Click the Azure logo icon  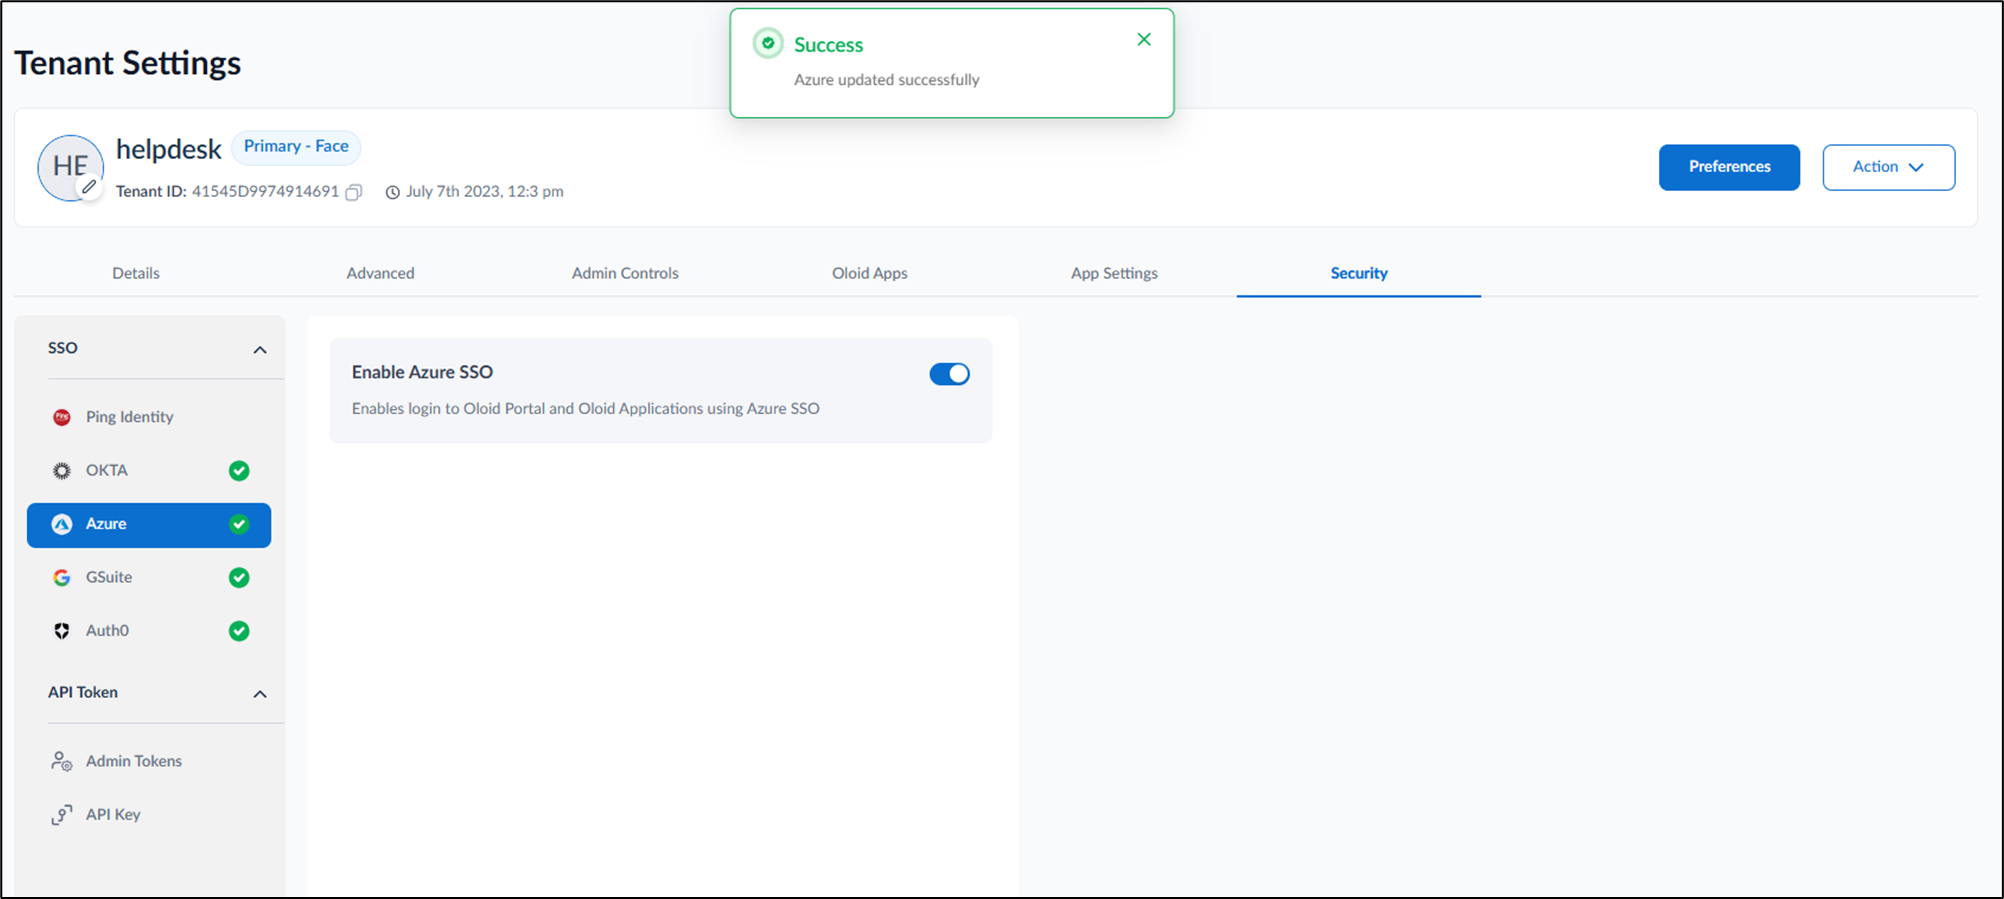(62, 524)
